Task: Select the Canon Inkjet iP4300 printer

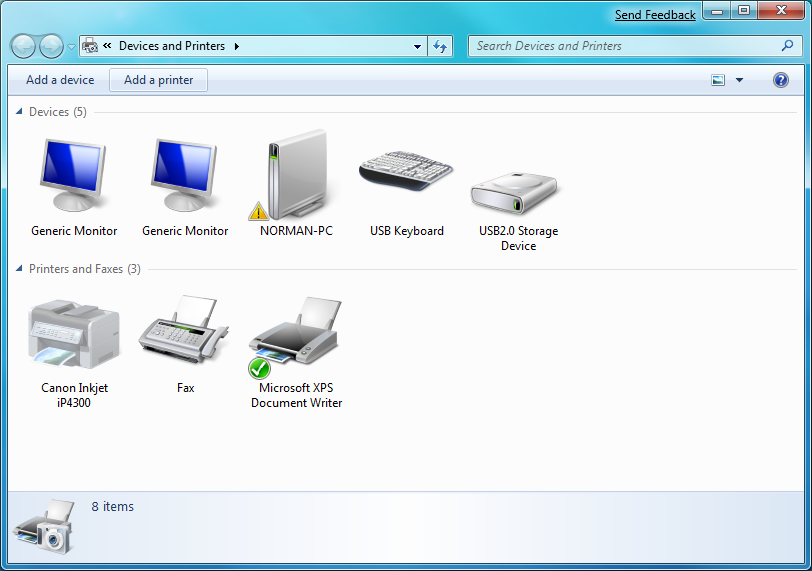Action: click(74, 334)
